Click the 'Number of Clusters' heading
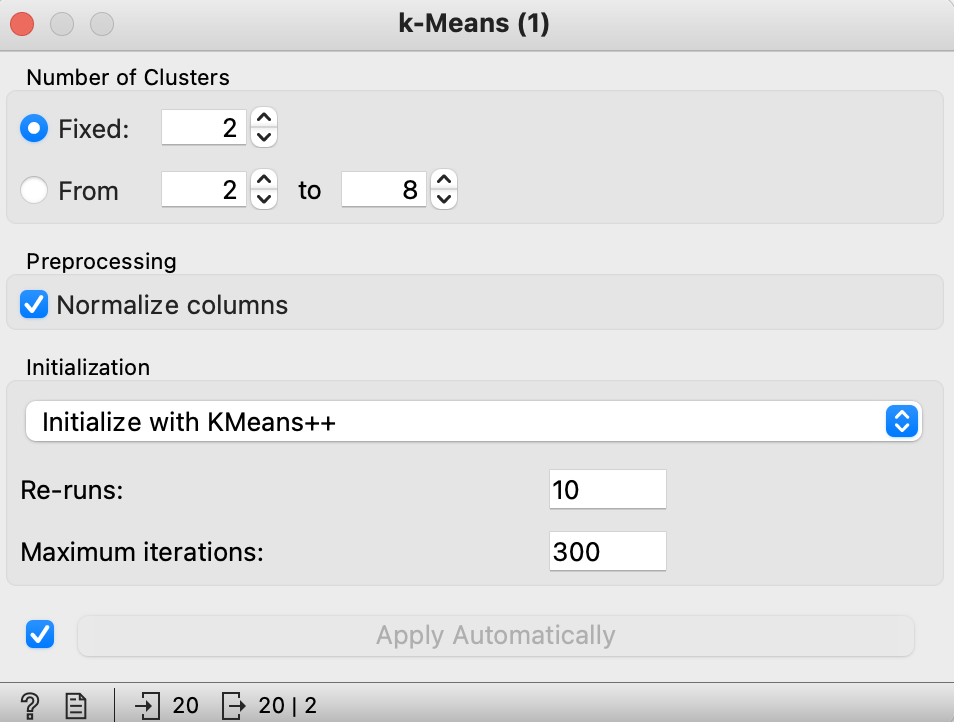Image resolution: width=954 pixels, height=722 pixels. [128, 77]
